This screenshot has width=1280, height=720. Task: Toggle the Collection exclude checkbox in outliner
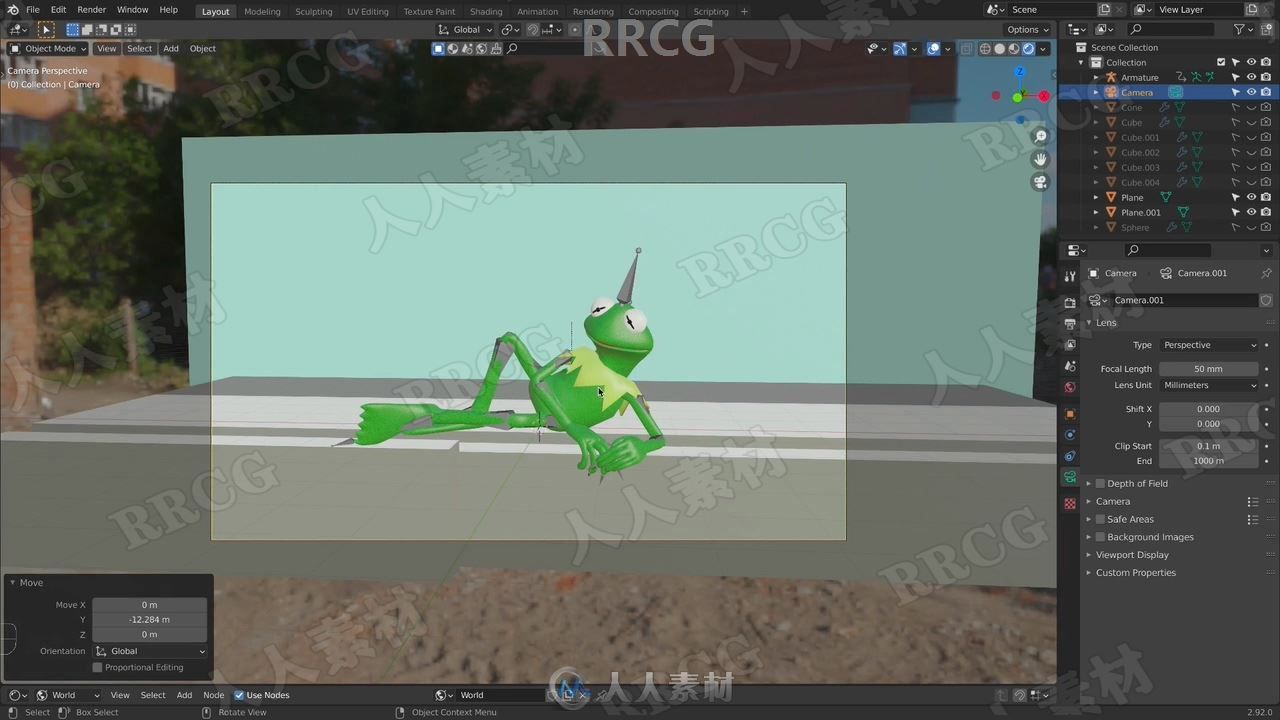(1221, 62)
